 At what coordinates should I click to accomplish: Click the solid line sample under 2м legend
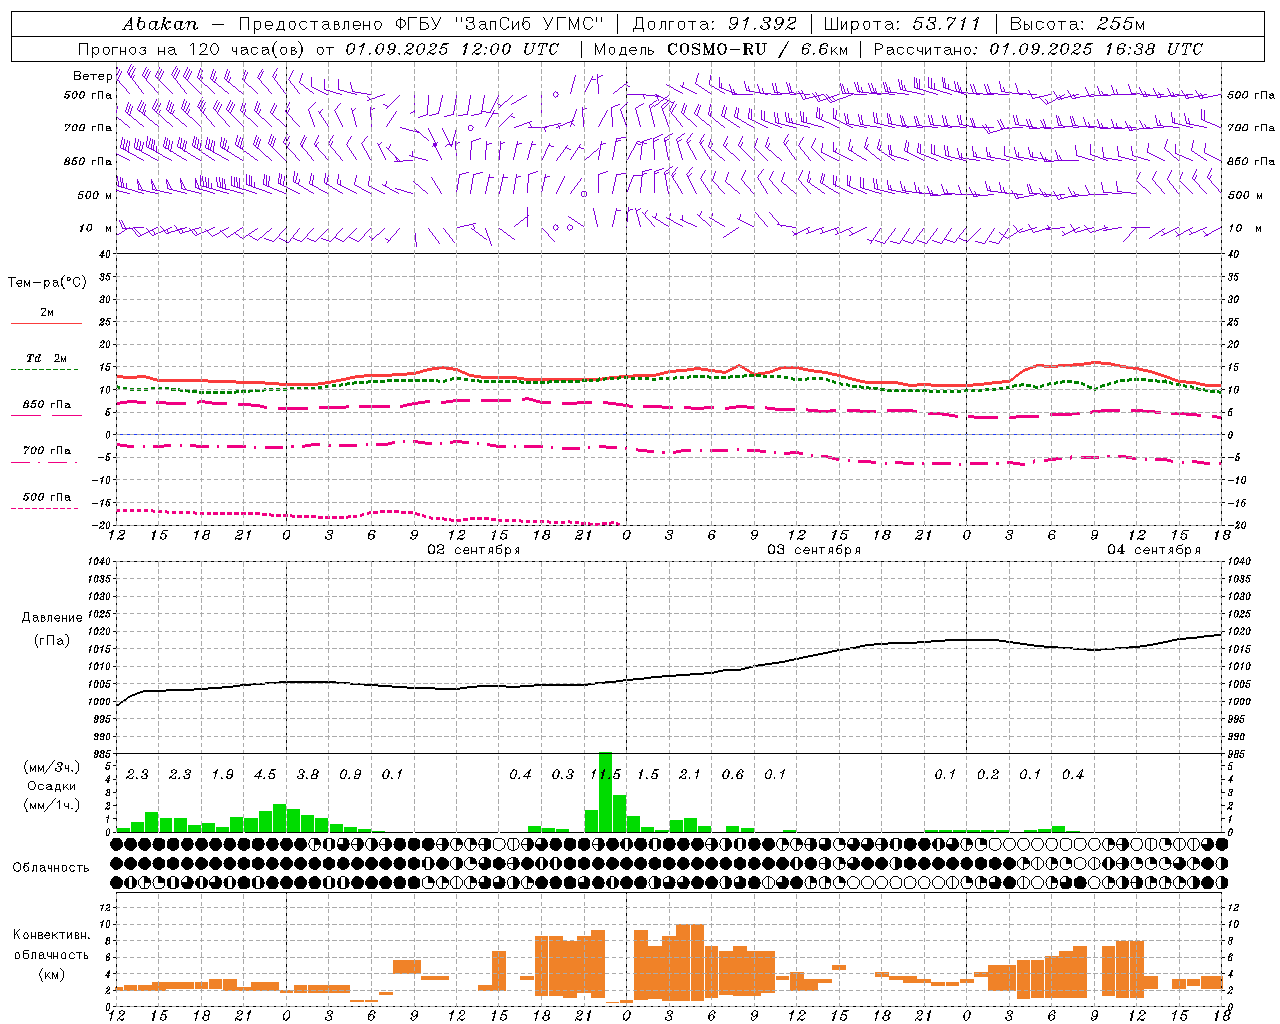click(x=46, y=323)
